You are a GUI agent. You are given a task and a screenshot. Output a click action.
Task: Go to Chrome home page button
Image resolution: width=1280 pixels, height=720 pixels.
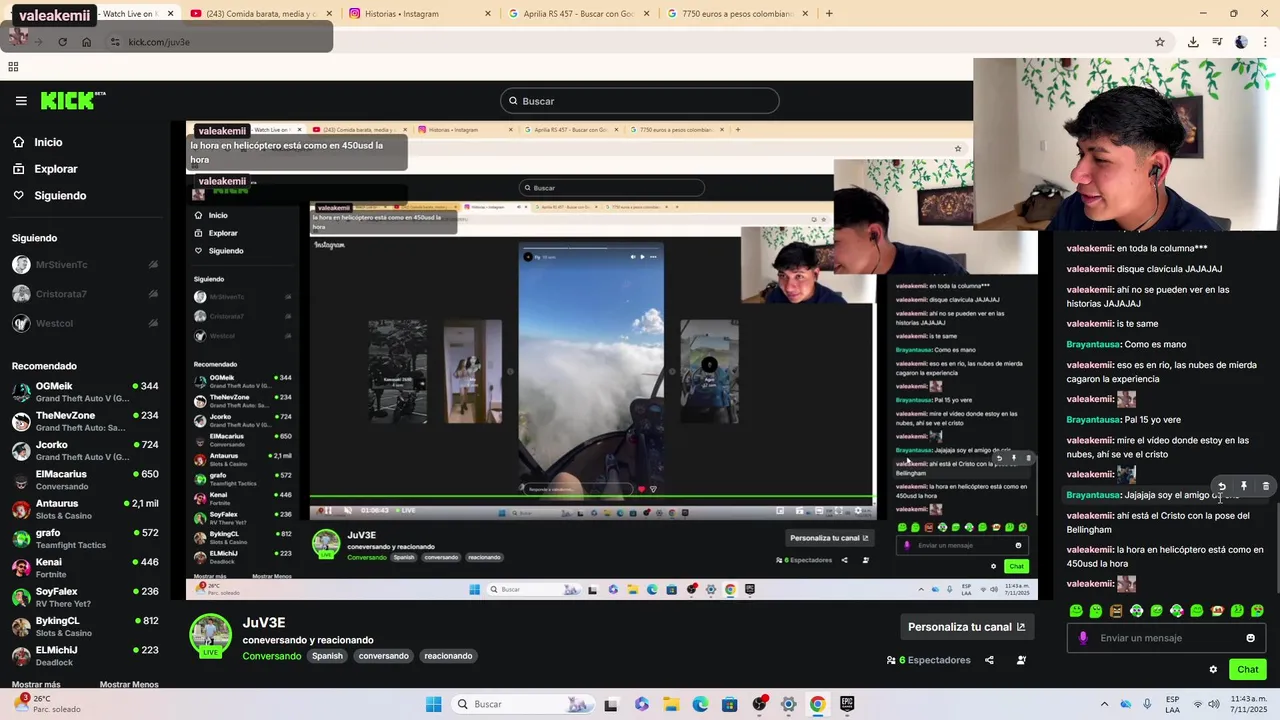pos(86,42)
